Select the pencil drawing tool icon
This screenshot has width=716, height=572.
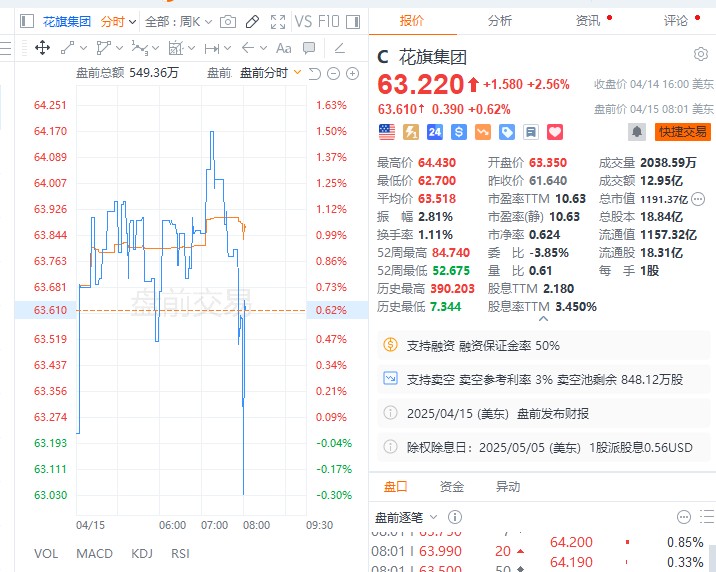pyautogui.click(x=252, y=21)
